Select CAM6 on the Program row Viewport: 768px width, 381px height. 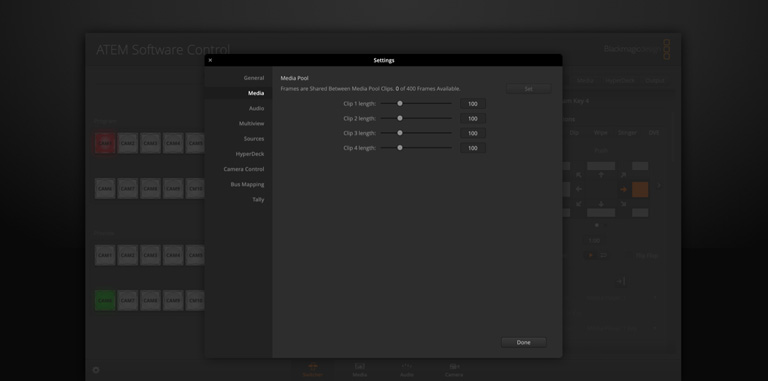[105, 189]
